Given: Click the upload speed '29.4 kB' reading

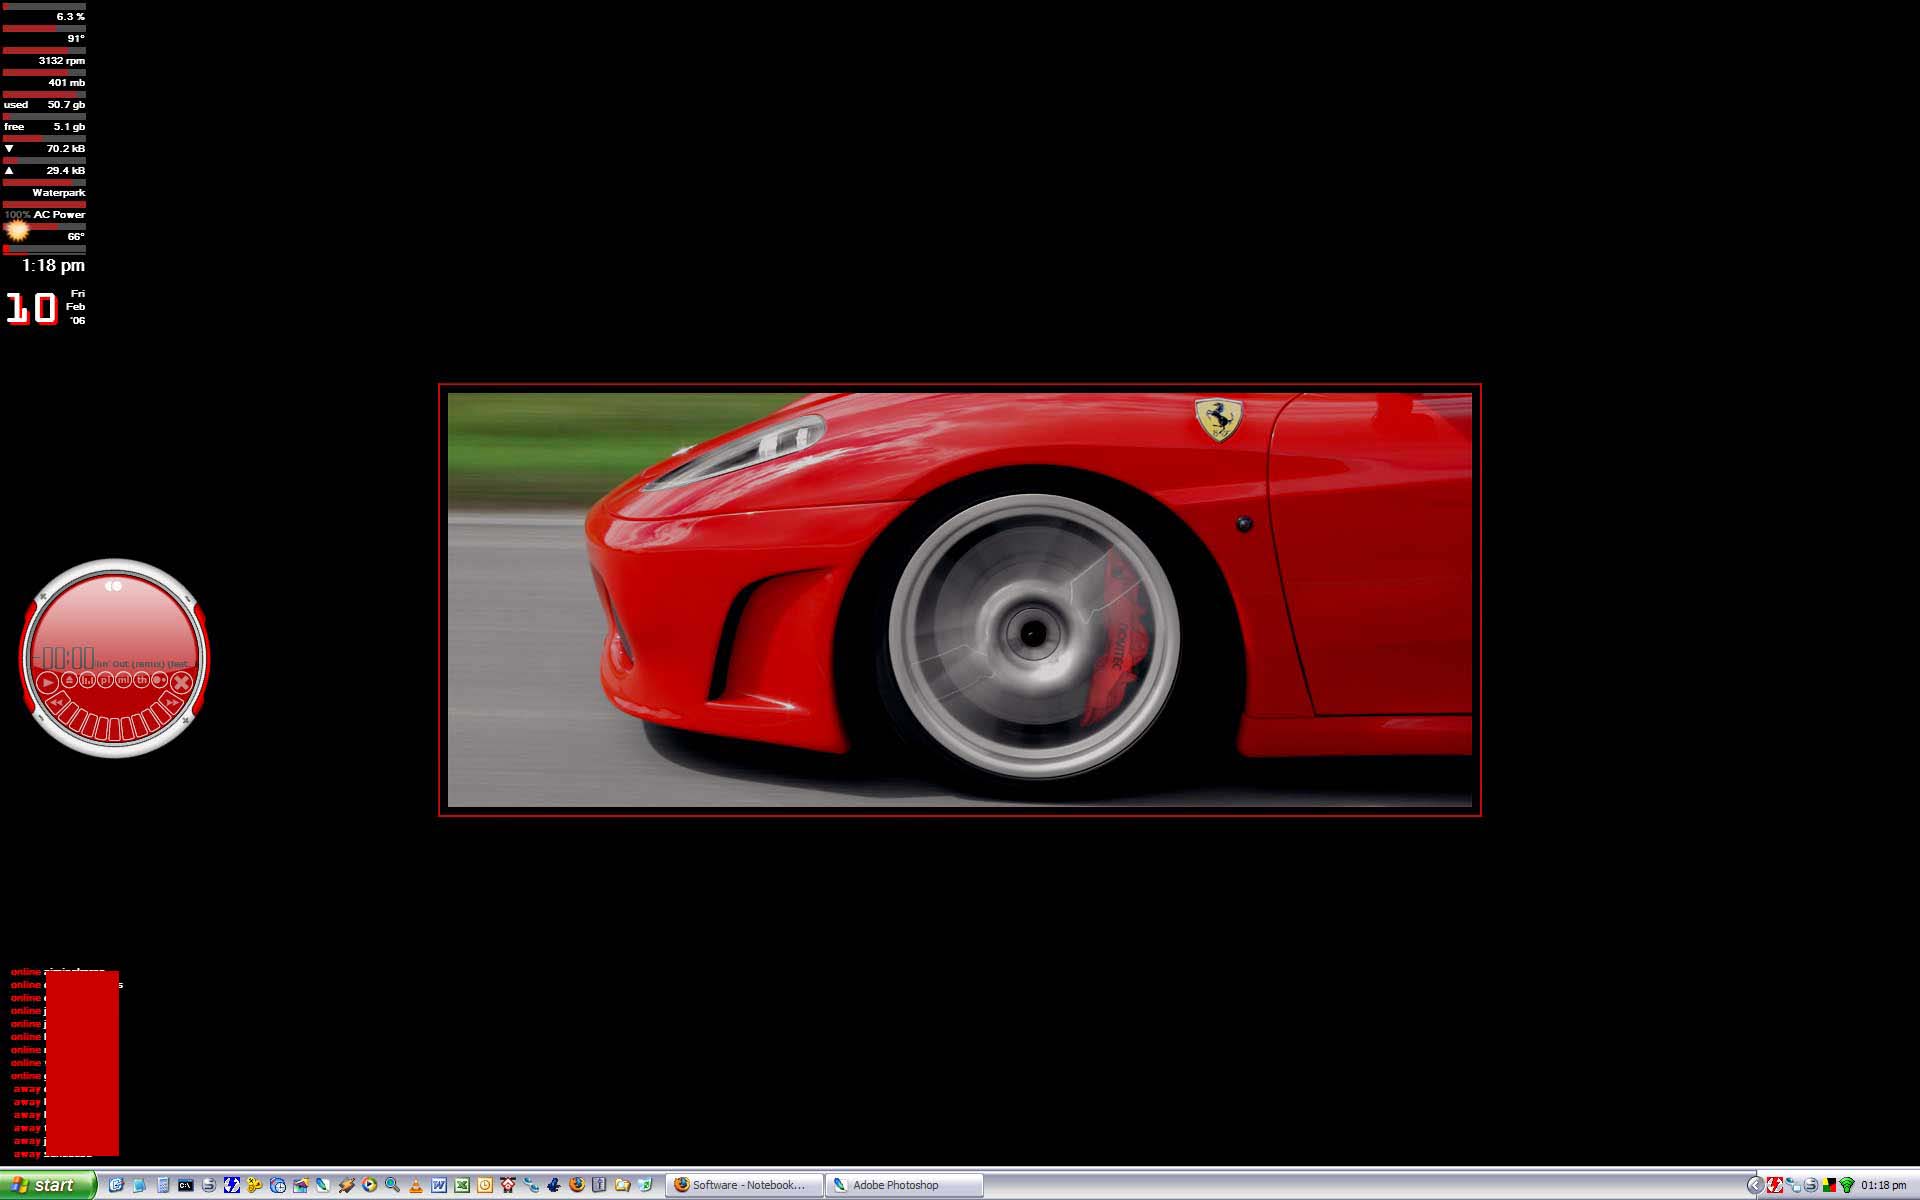Looking at the screenshot, I should (66, 171).
